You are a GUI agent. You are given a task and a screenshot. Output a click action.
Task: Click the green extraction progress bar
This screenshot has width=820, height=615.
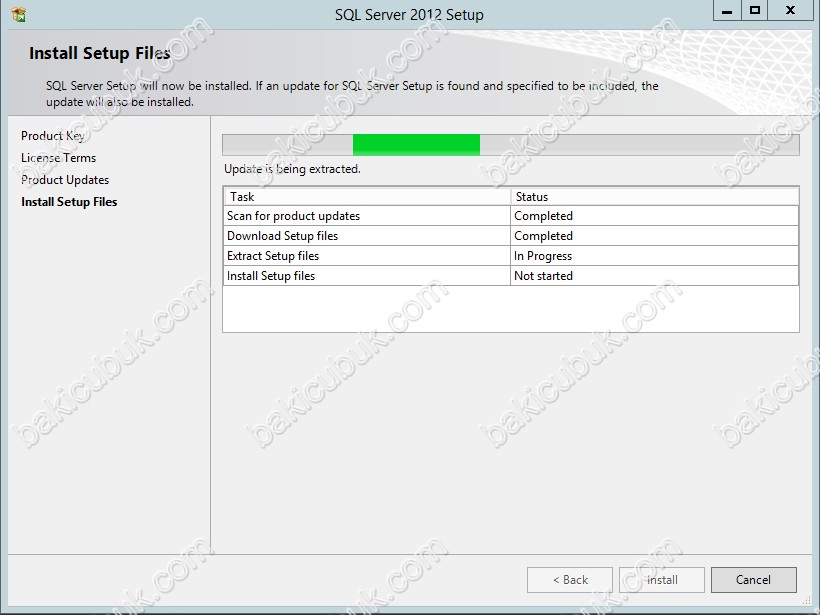pos(510,145)
